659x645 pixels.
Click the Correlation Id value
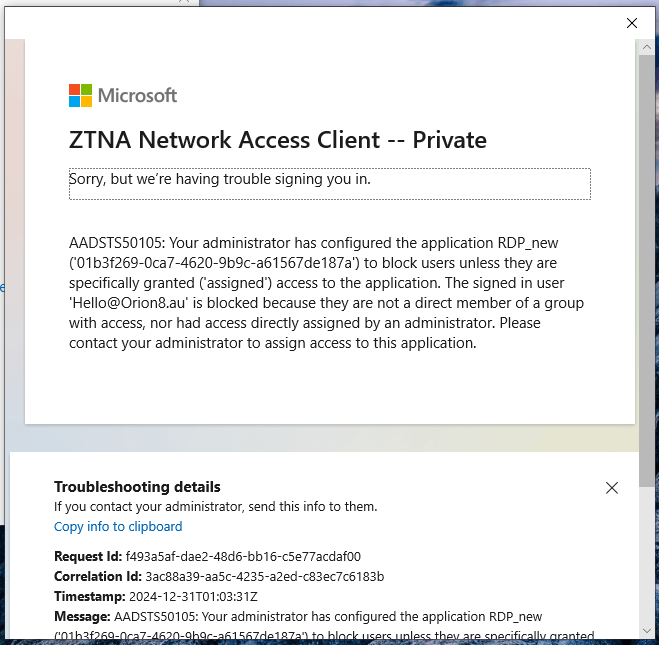pyautogui.click(x=264, y=576)
